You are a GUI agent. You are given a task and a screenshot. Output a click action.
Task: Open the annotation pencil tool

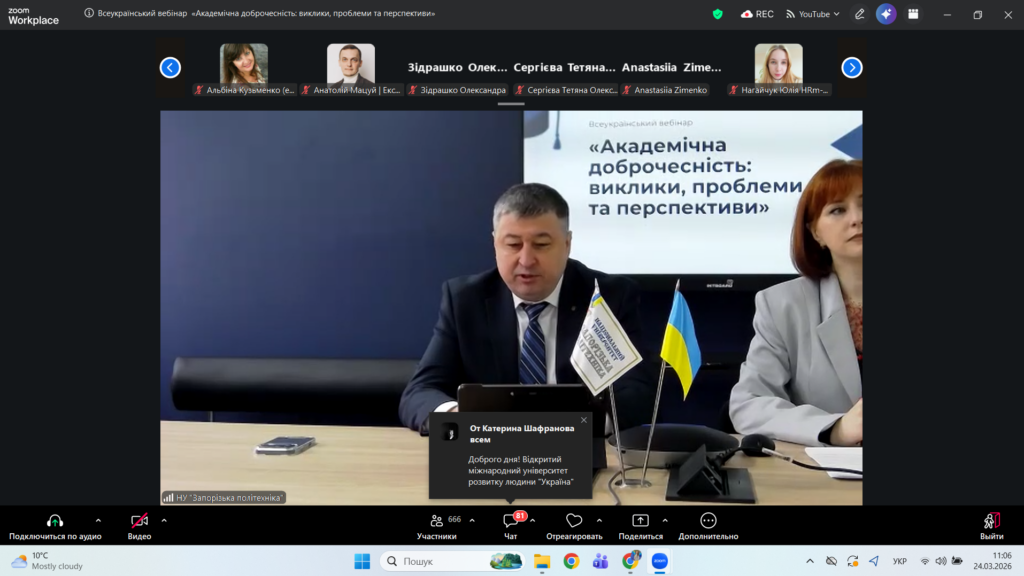click(x=859, y=14)
